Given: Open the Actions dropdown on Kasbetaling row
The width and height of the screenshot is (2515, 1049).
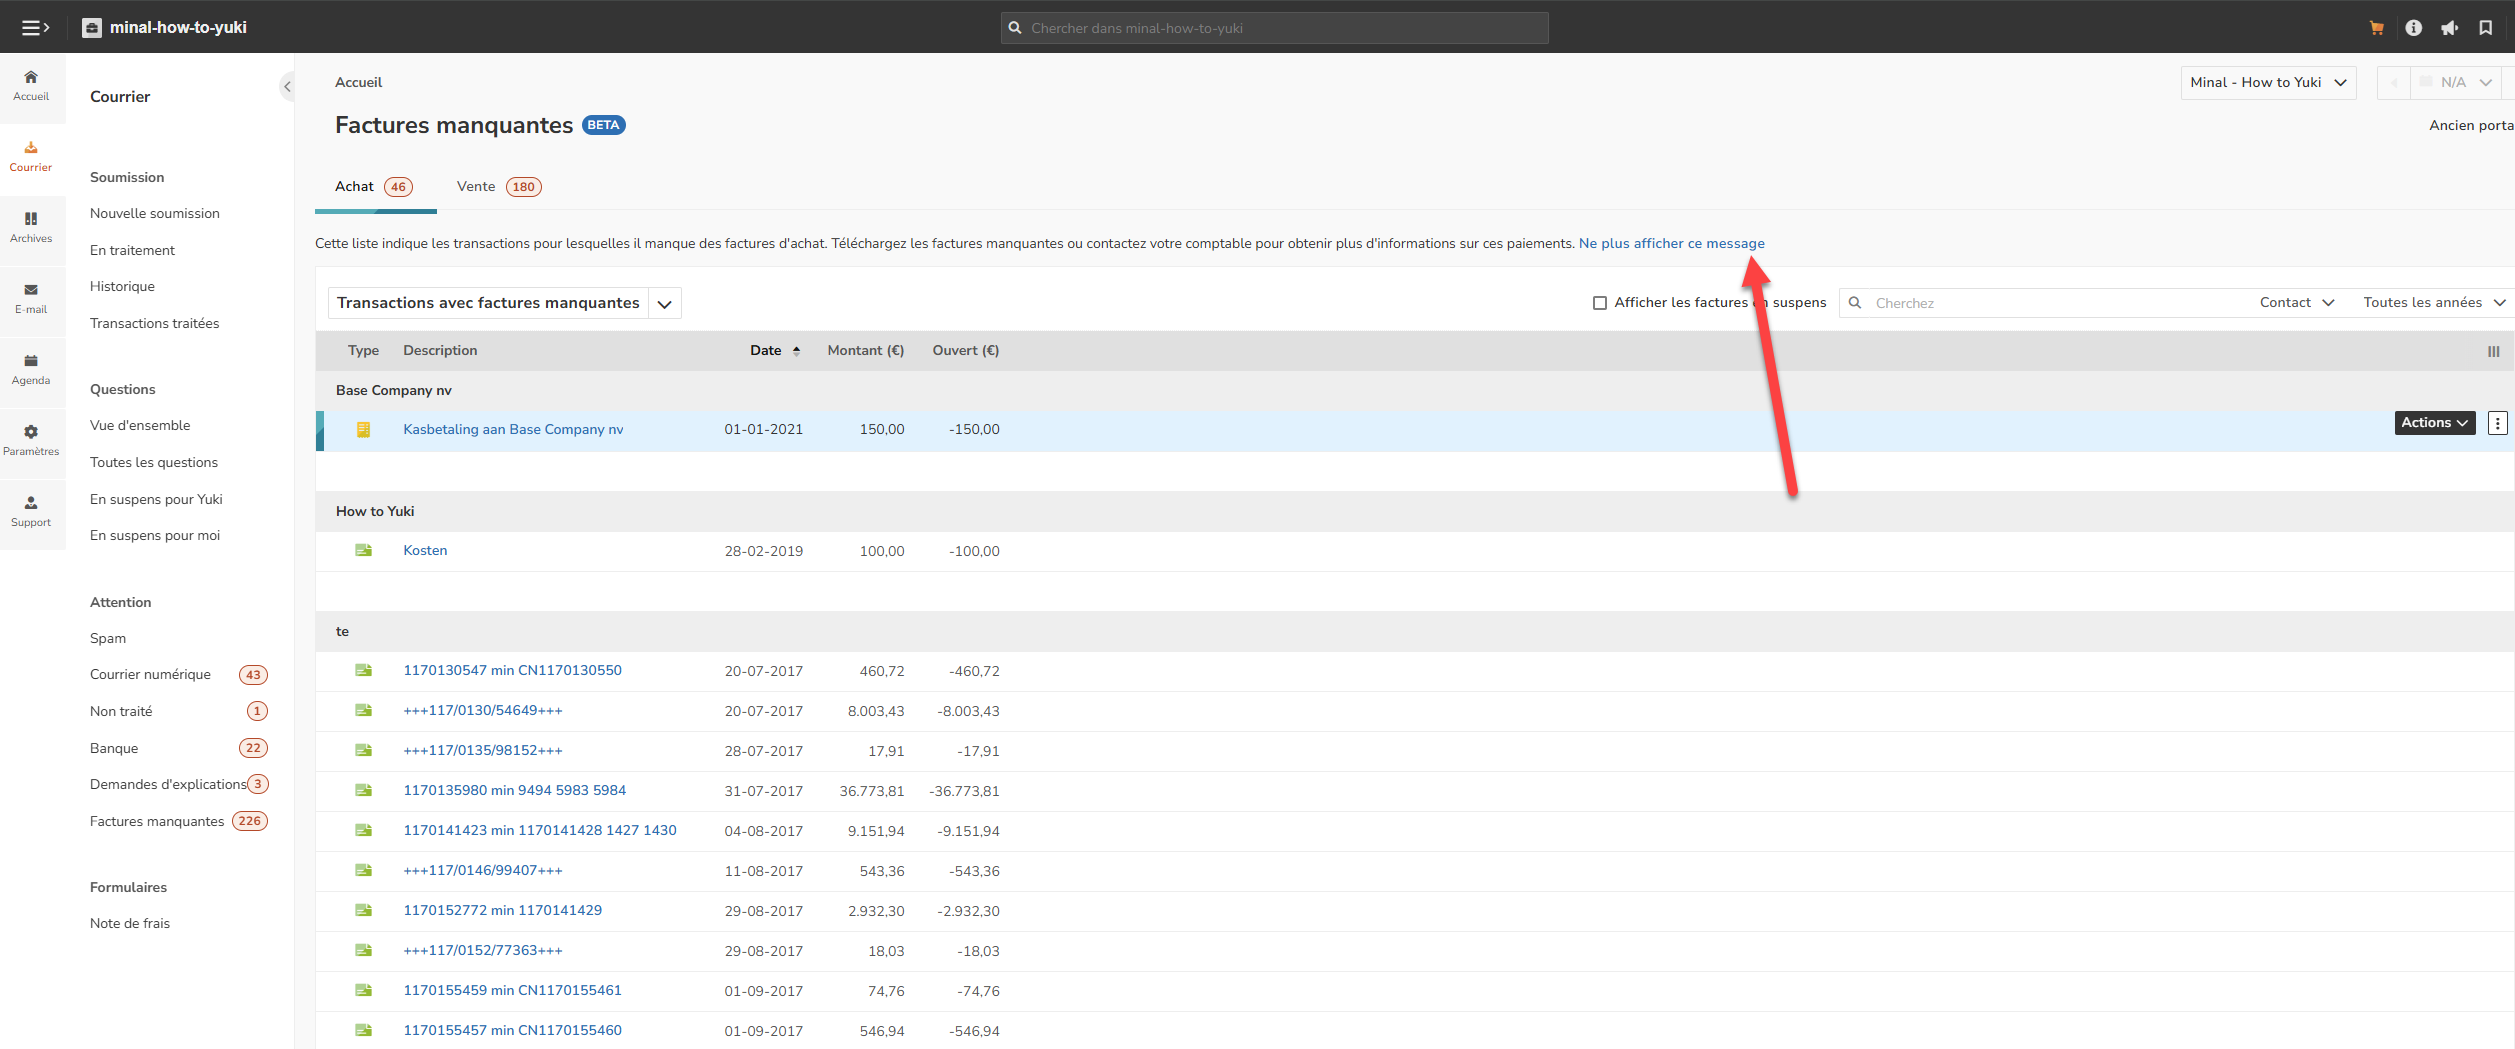Looking at the screenshot, I should pyautogui.click(x=2435, y=423).
